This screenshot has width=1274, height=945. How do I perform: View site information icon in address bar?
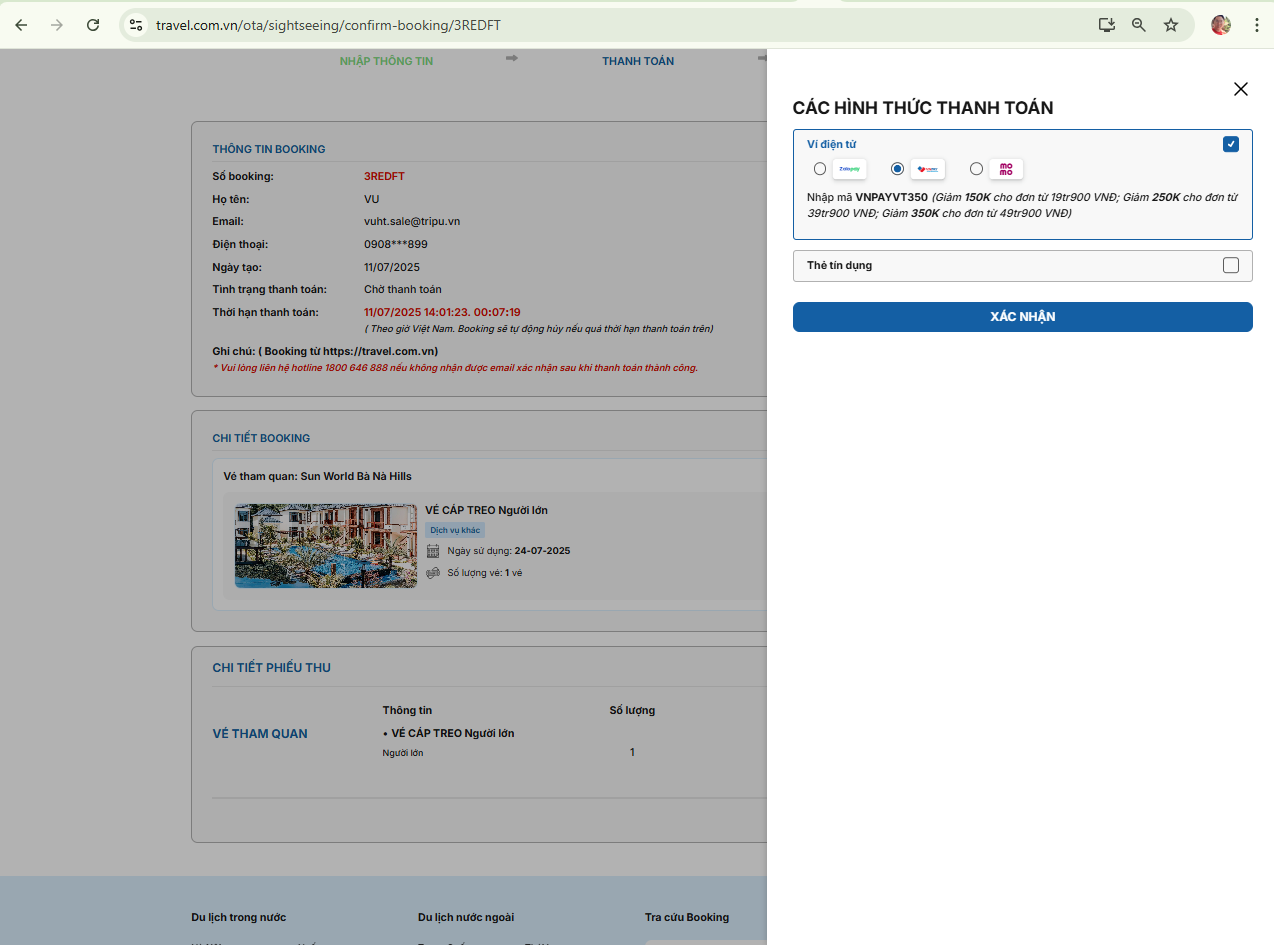[137, 25]
